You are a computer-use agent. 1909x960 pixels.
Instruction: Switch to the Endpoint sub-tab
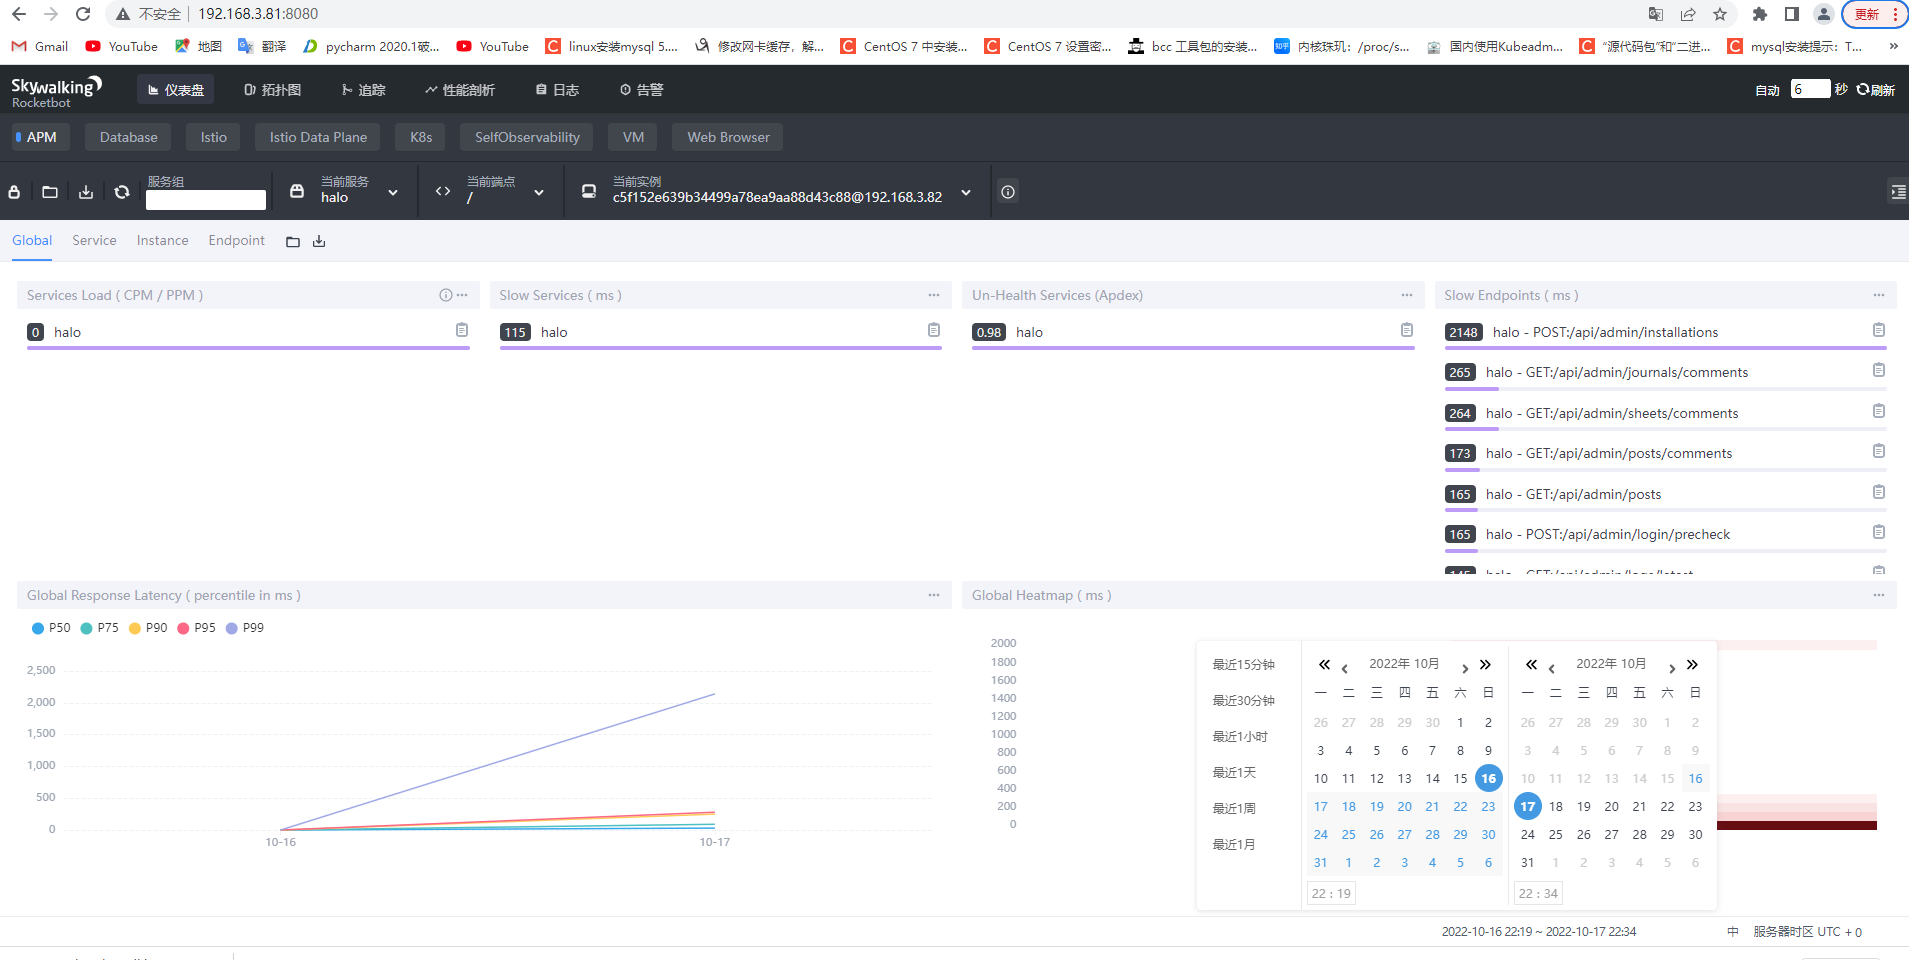coord(236,241)
